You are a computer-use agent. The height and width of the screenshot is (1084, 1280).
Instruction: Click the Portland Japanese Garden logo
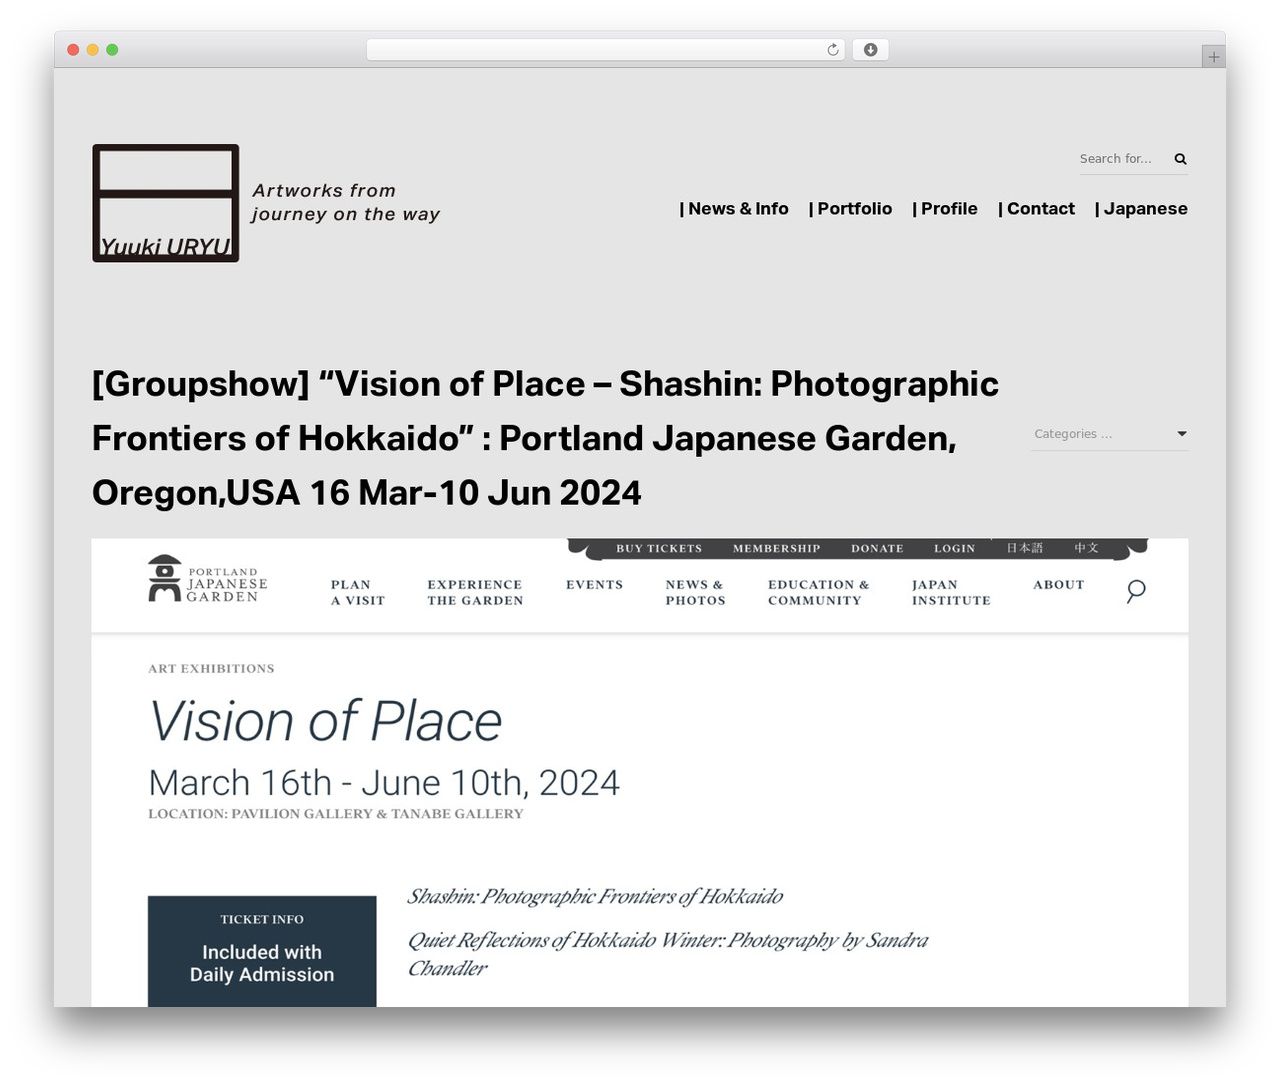(208, 579)
